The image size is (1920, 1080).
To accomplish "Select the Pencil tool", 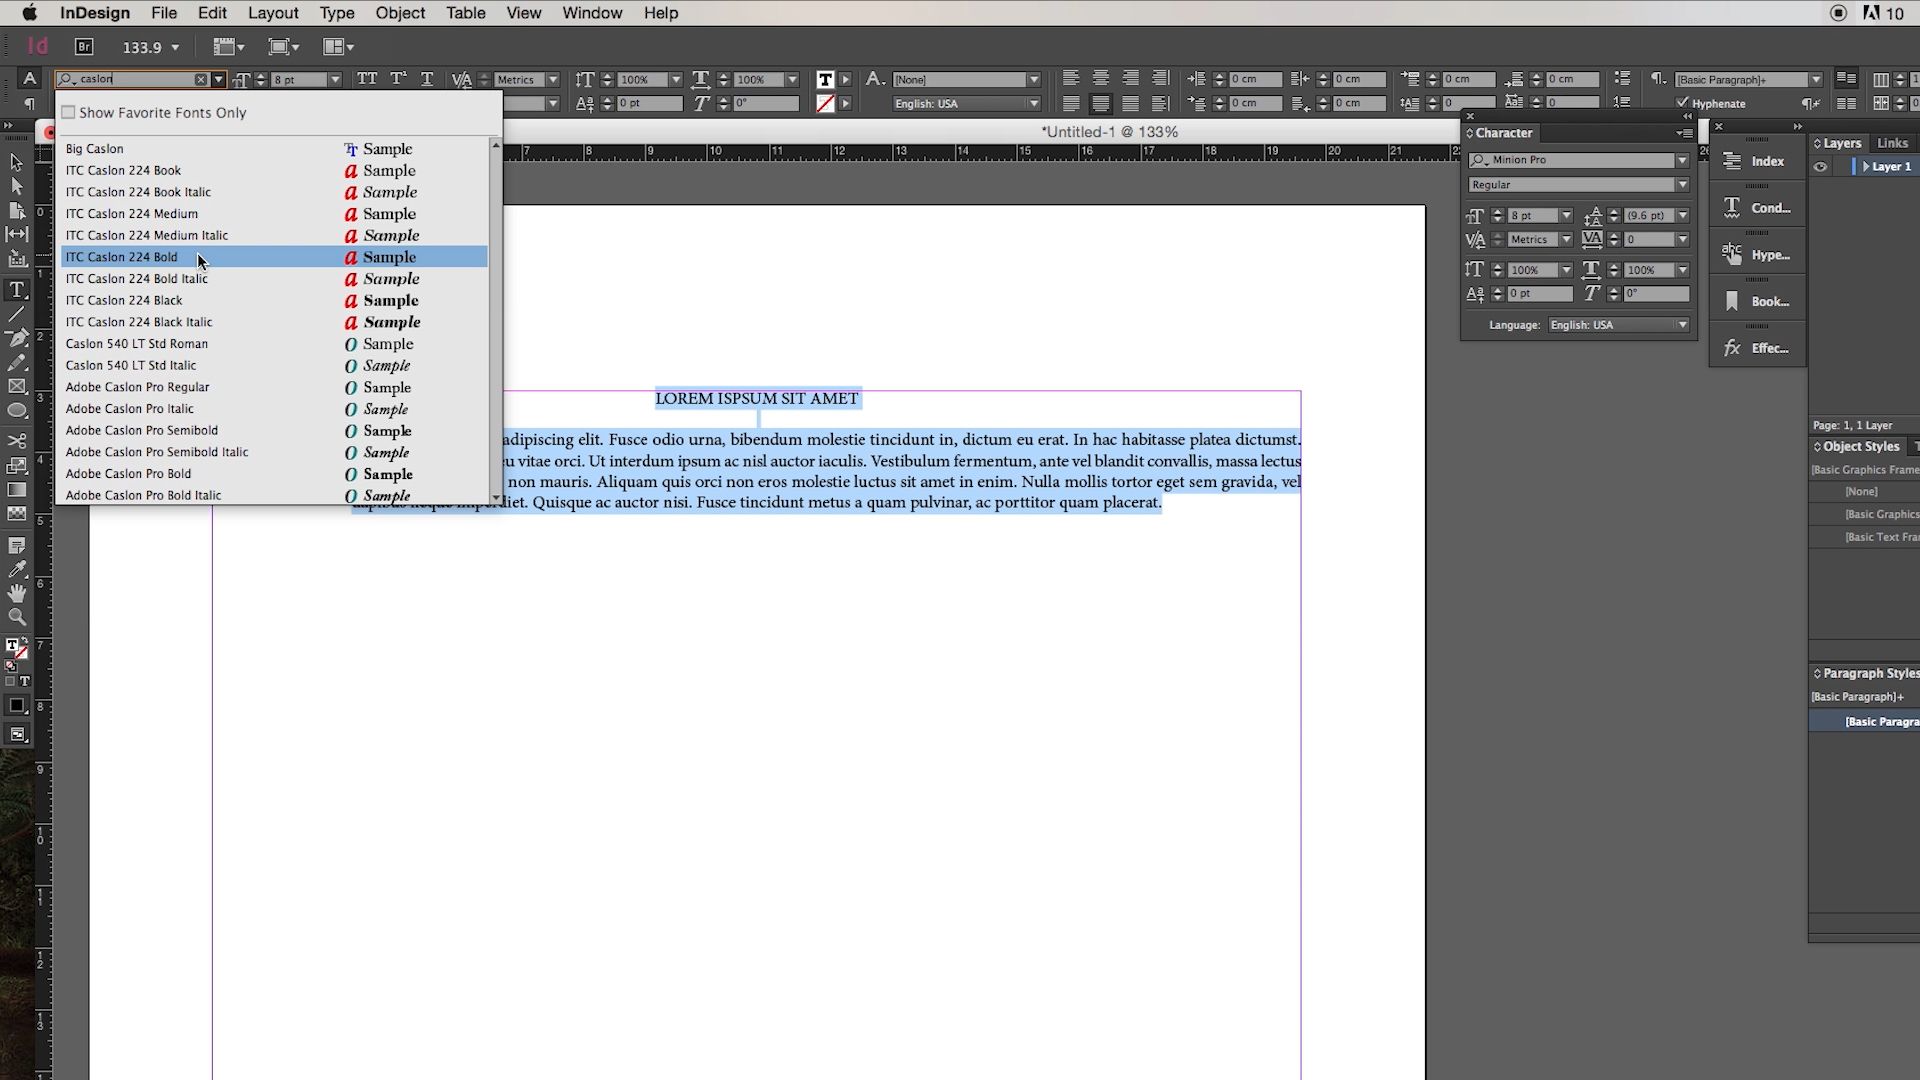I will click(16, 362).
